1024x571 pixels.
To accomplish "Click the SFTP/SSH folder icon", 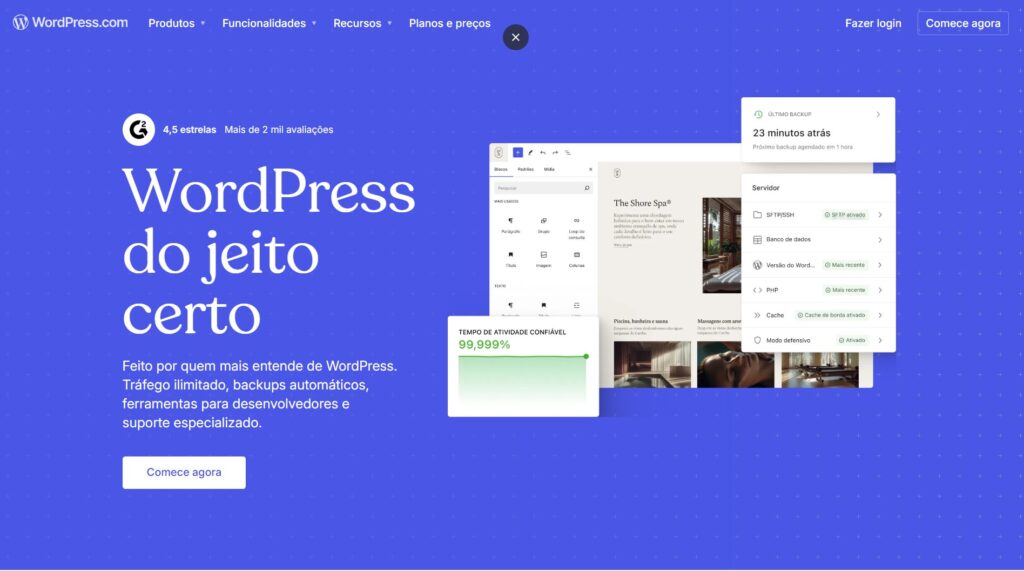I will [x=757, y=214].
